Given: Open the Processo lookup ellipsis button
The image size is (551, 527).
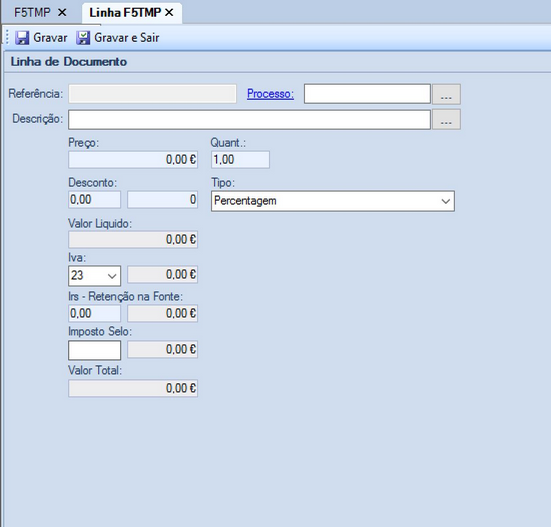Looking at the screenshot, I should coord(446,94).
